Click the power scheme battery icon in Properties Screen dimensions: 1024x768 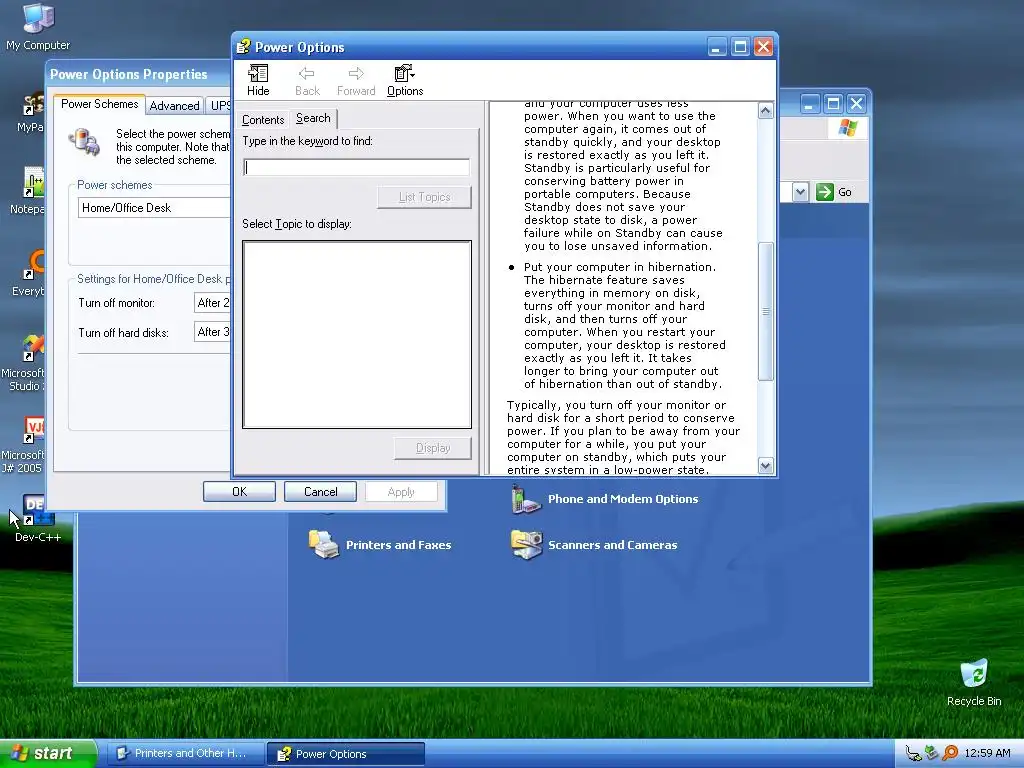click(84, 142)
